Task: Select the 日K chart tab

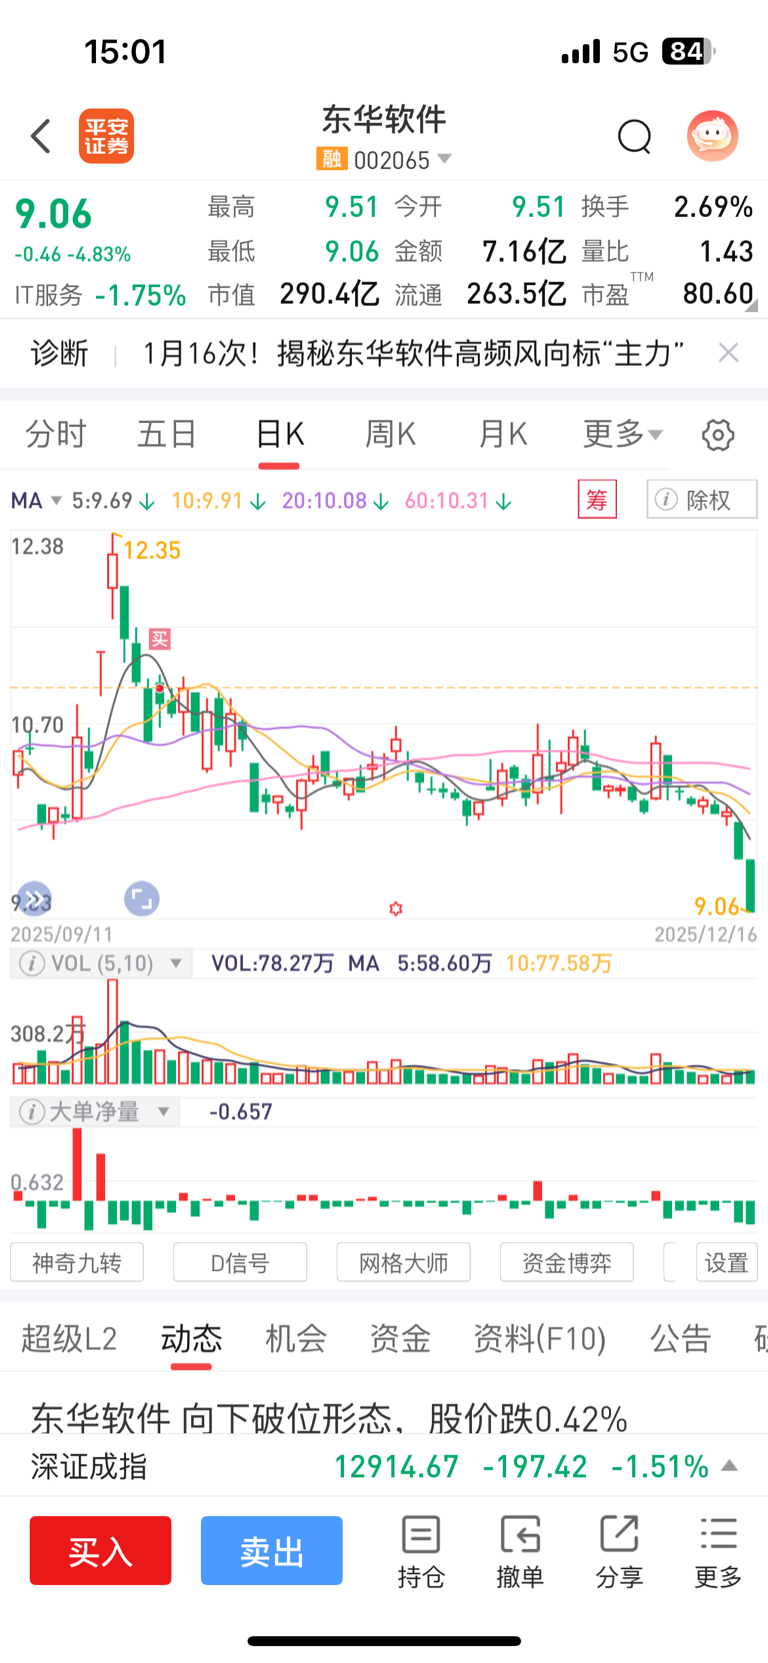Action: click(x=279, y=434)
